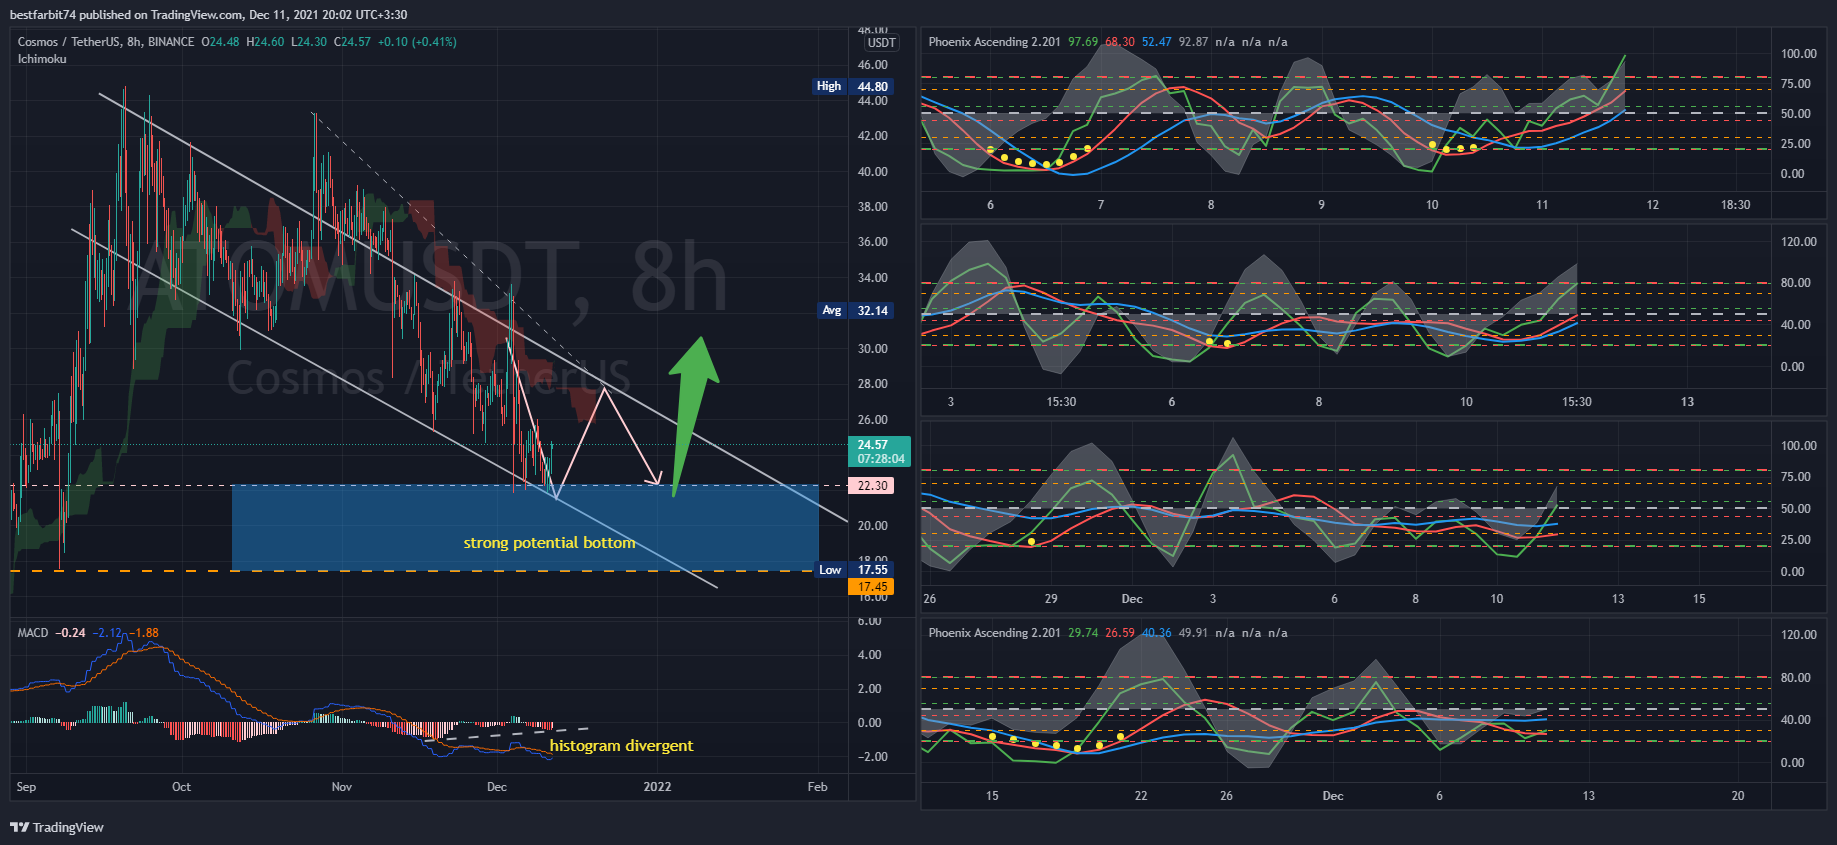Click Sep on the main chart time axis
The height and width of the screenshot is (845, 1837).
click(27, 787)
